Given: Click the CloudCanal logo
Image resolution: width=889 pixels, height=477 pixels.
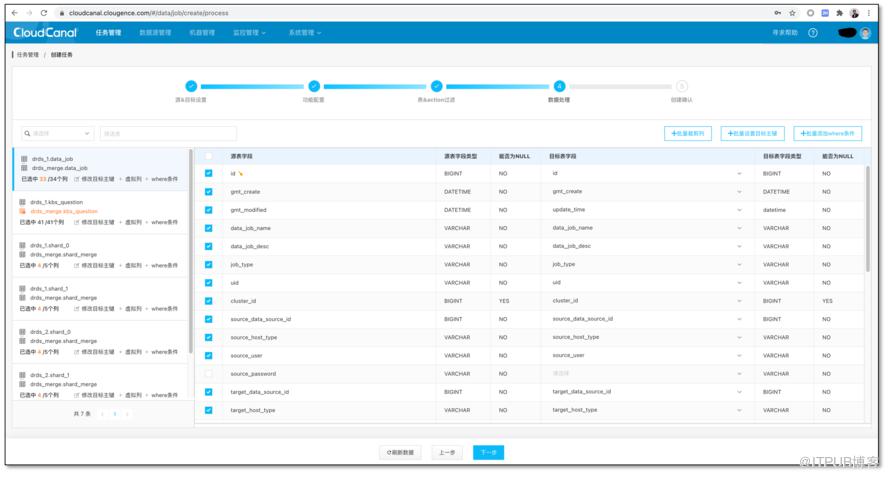Looking at the screenshot, I should 45,33.
